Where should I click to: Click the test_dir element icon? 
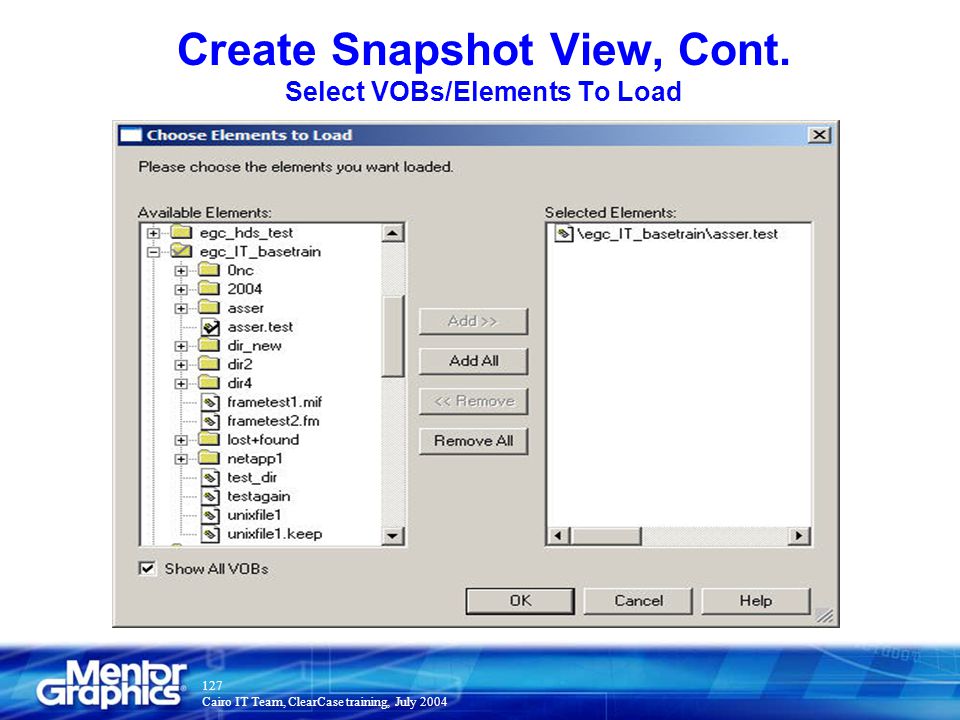(210, 478)
